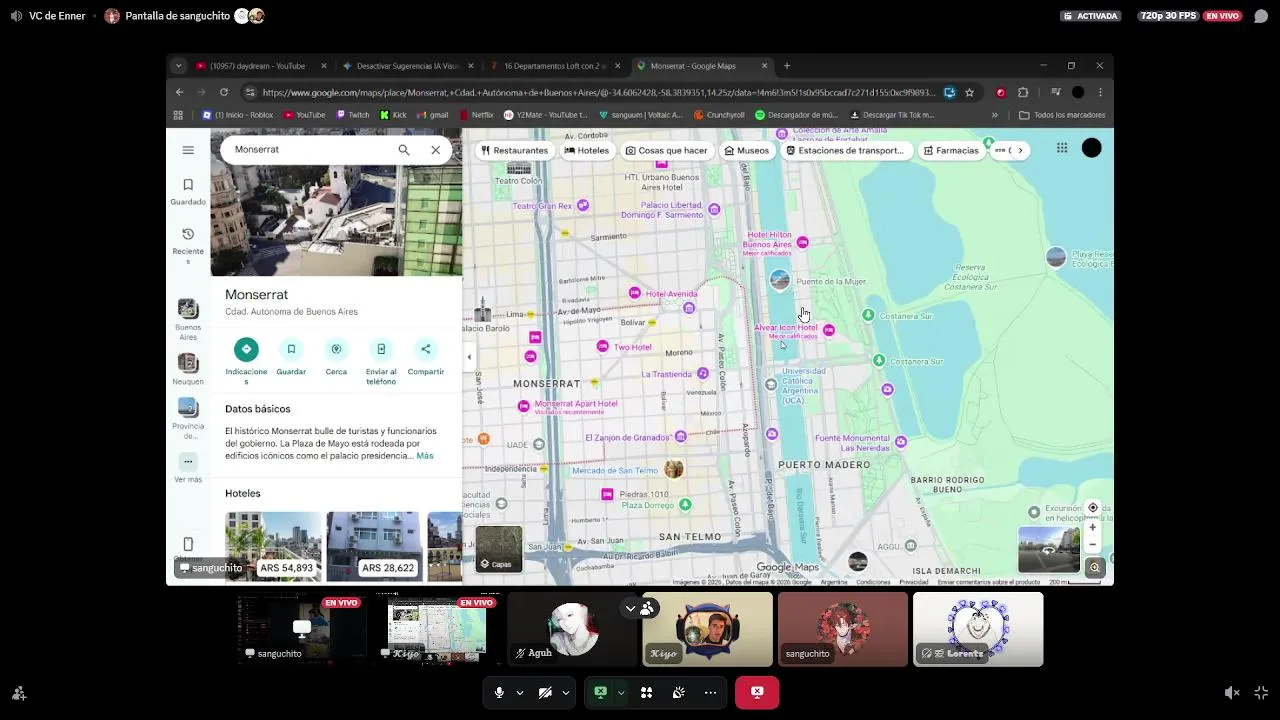The image size is (1280, 720).
Task: Filter map by Restaurantes chip
Action: (514, 151)
